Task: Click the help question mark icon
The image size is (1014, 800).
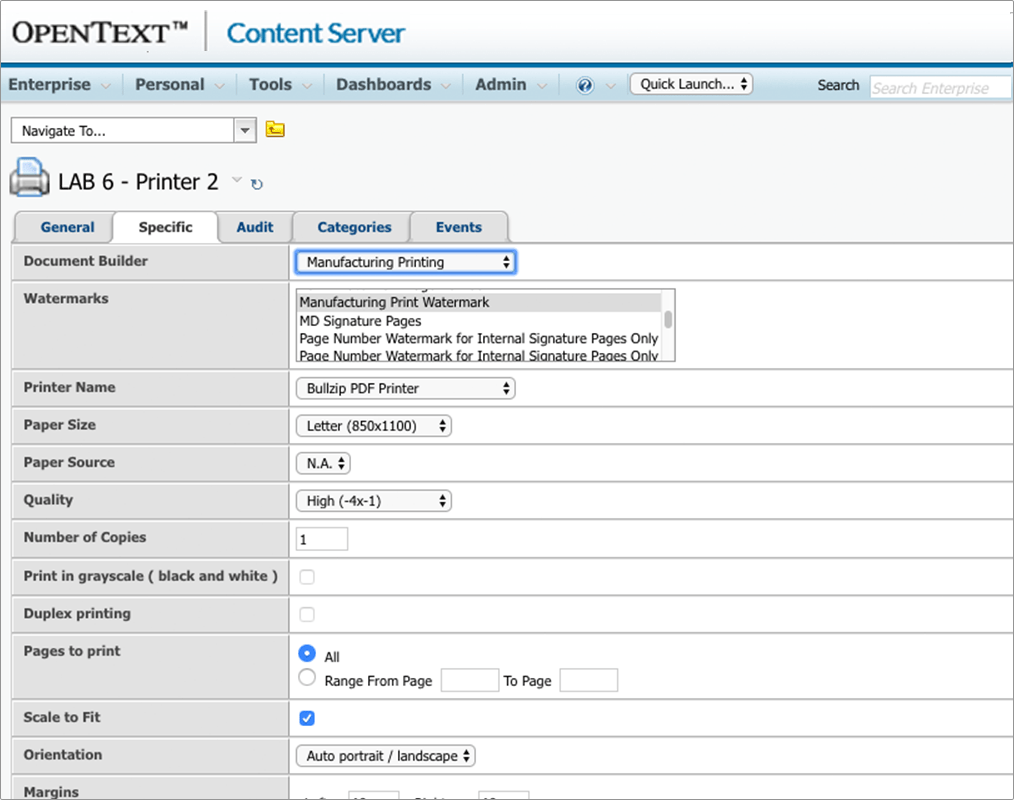Action: point(585,85)
